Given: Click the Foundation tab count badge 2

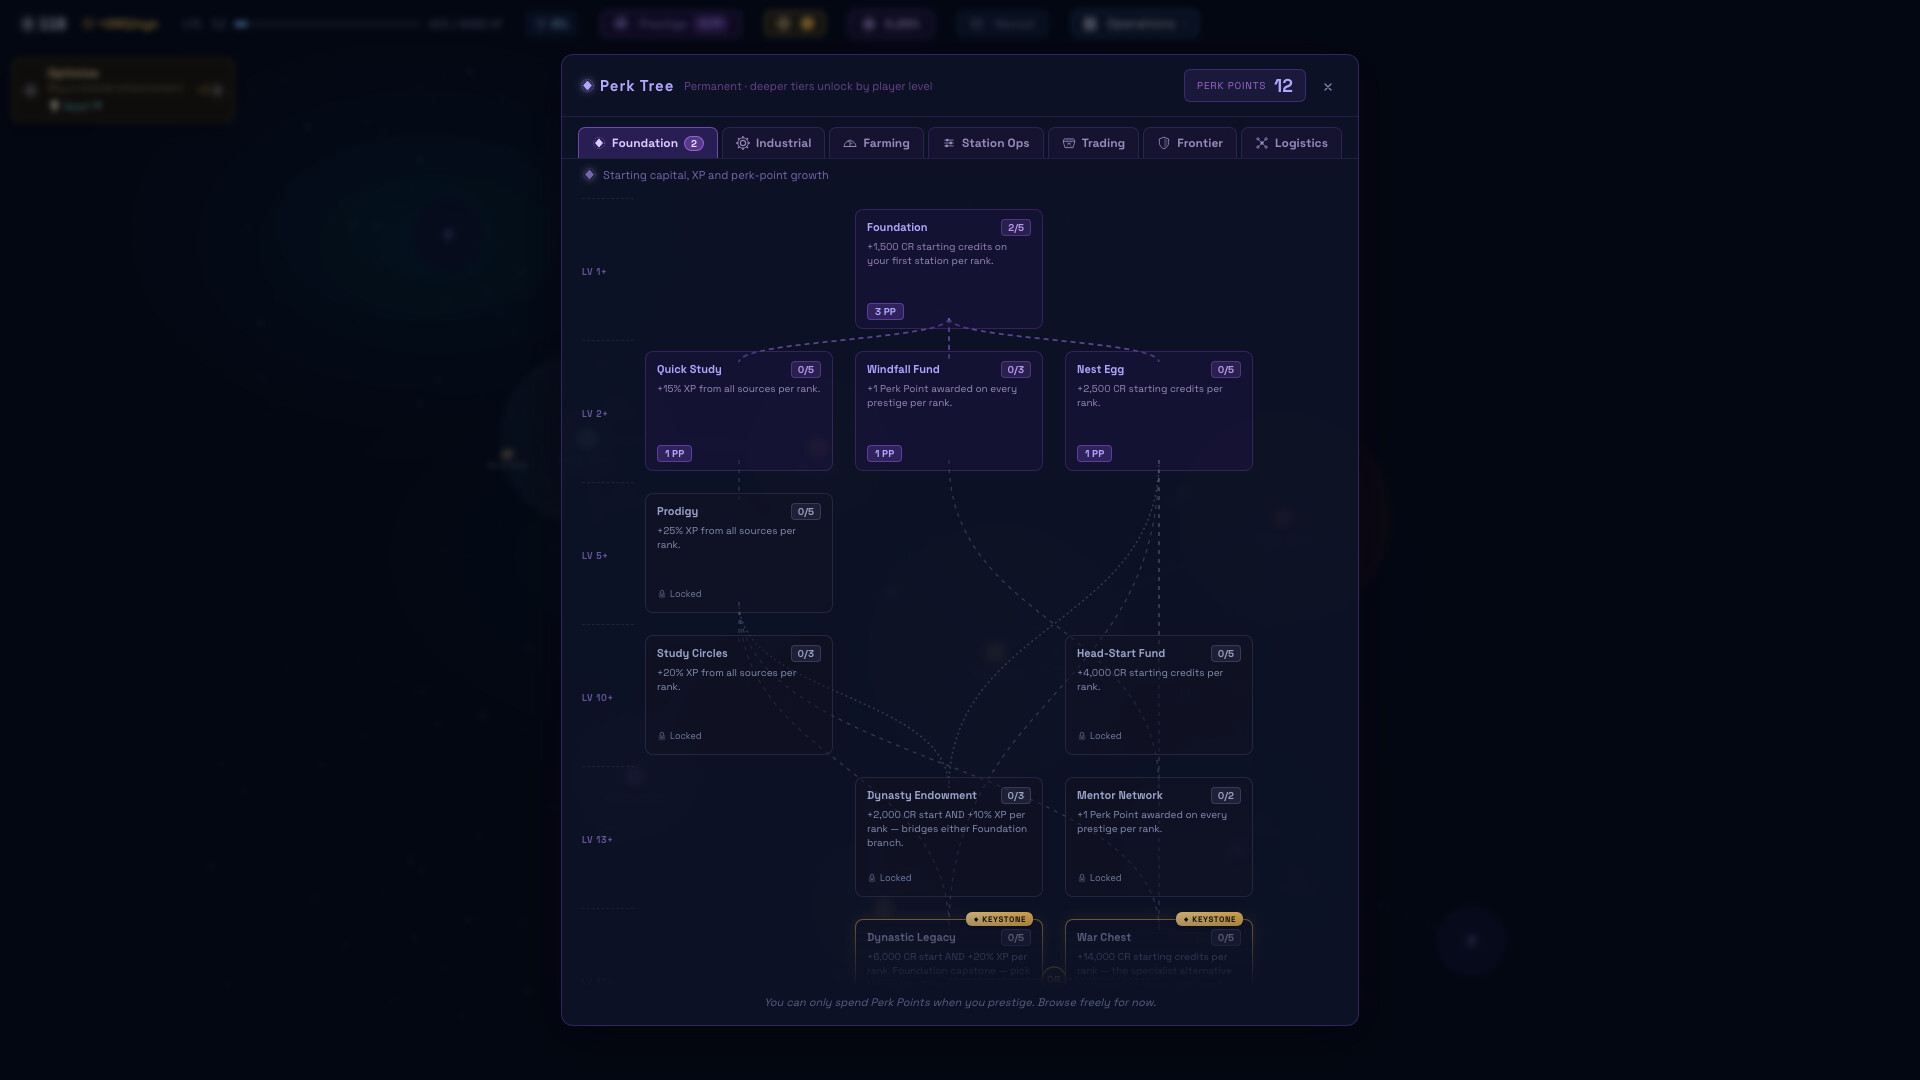Looking at the screenshot, I should pos(694,144).
